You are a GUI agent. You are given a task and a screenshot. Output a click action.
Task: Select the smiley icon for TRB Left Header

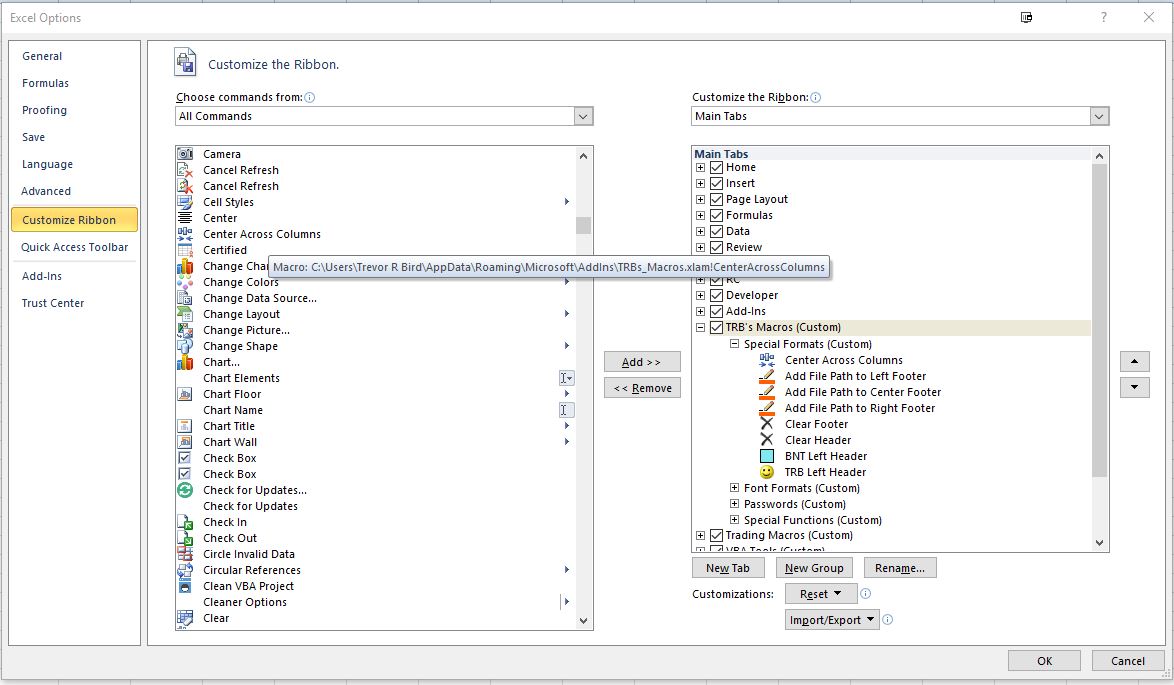tap(767, 472)
